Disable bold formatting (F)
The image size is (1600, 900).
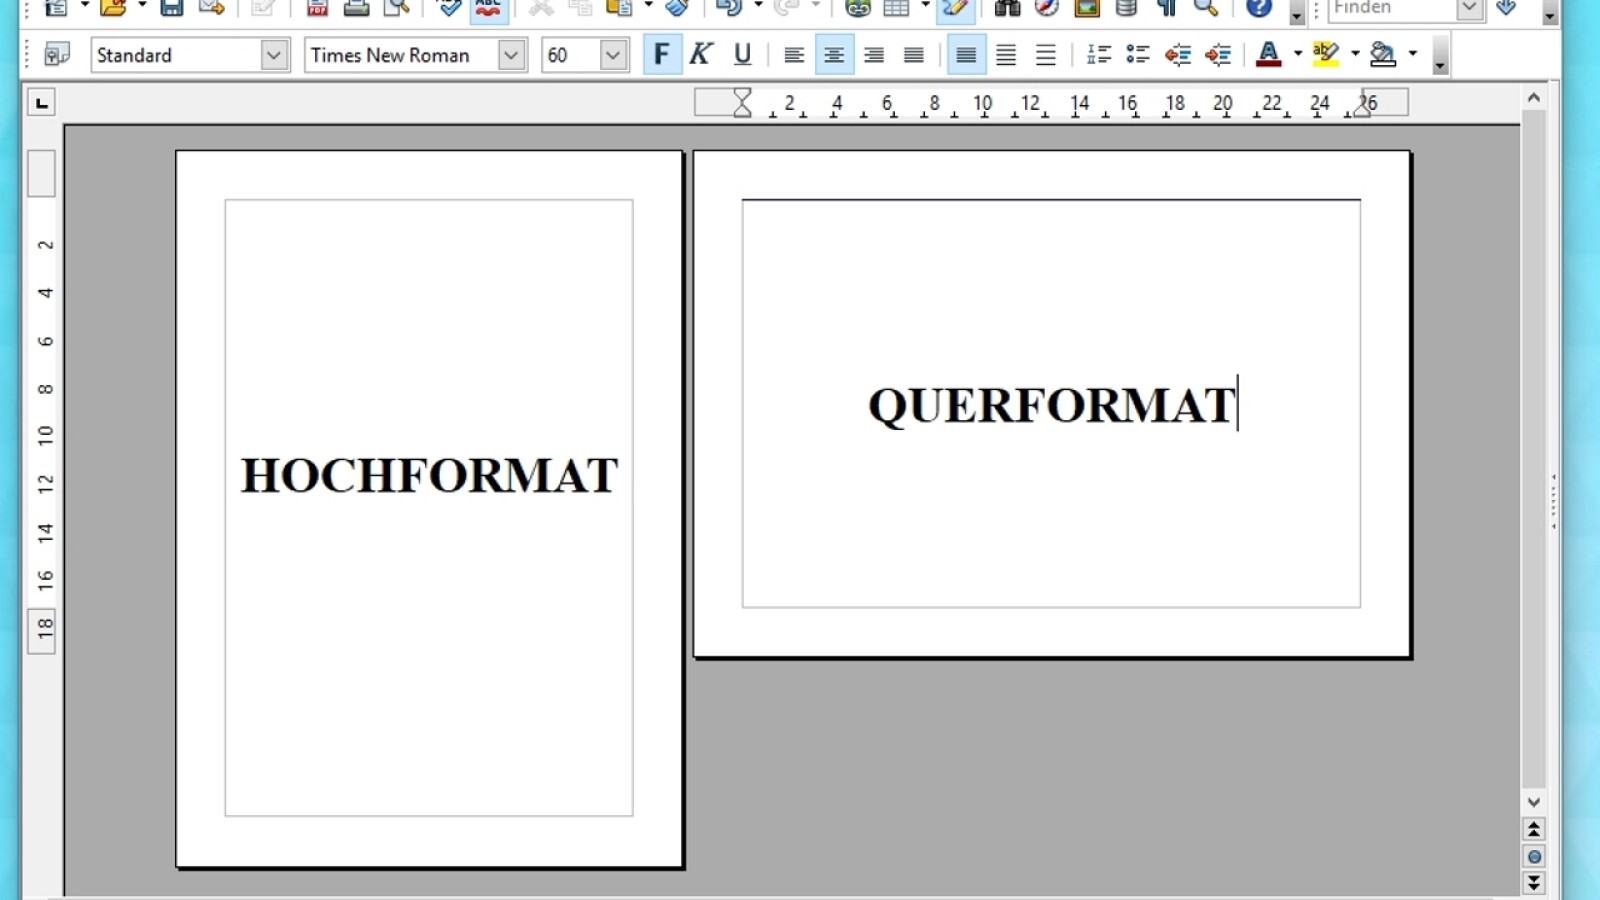coord(661,54)
